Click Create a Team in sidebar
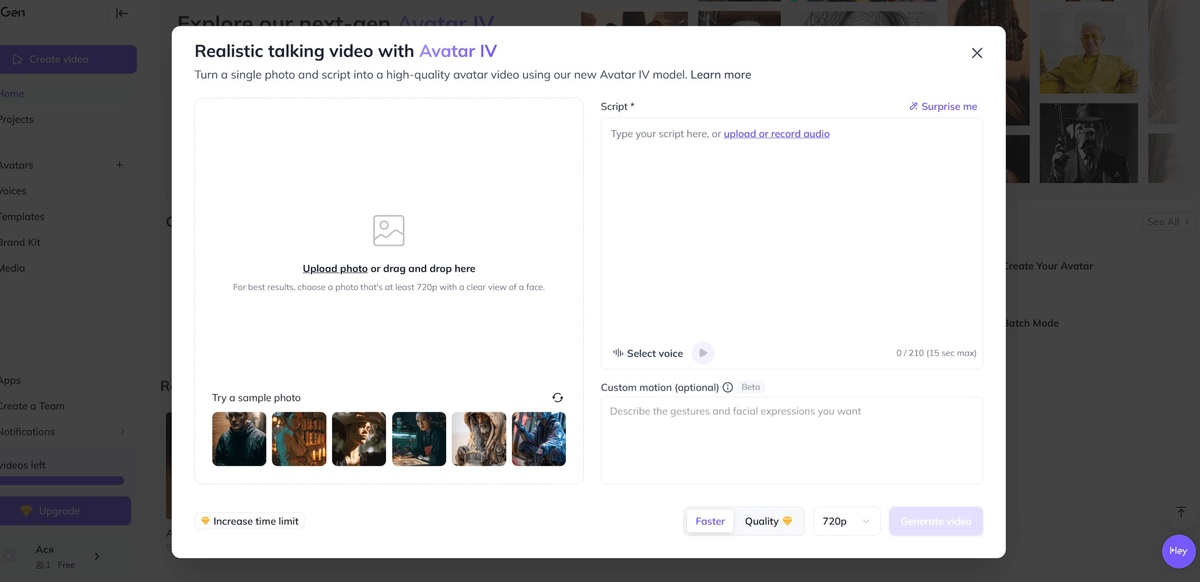Viewport: 1200px width, 582px height. coord(32,407)
